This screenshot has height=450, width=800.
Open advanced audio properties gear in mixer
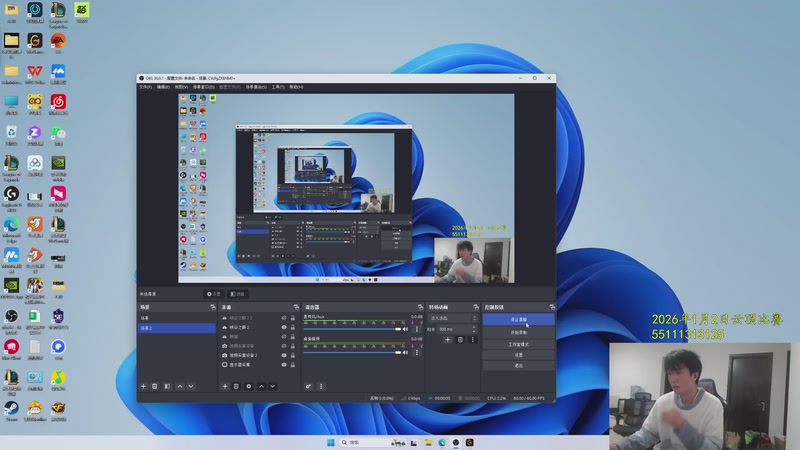[x=308, y=386]
